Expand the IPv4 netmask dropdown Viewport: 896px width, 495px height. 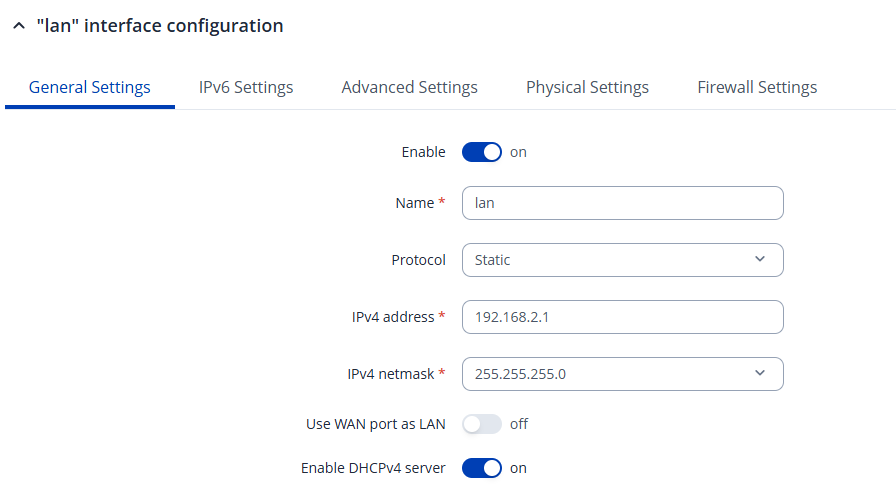click(622, 374)
